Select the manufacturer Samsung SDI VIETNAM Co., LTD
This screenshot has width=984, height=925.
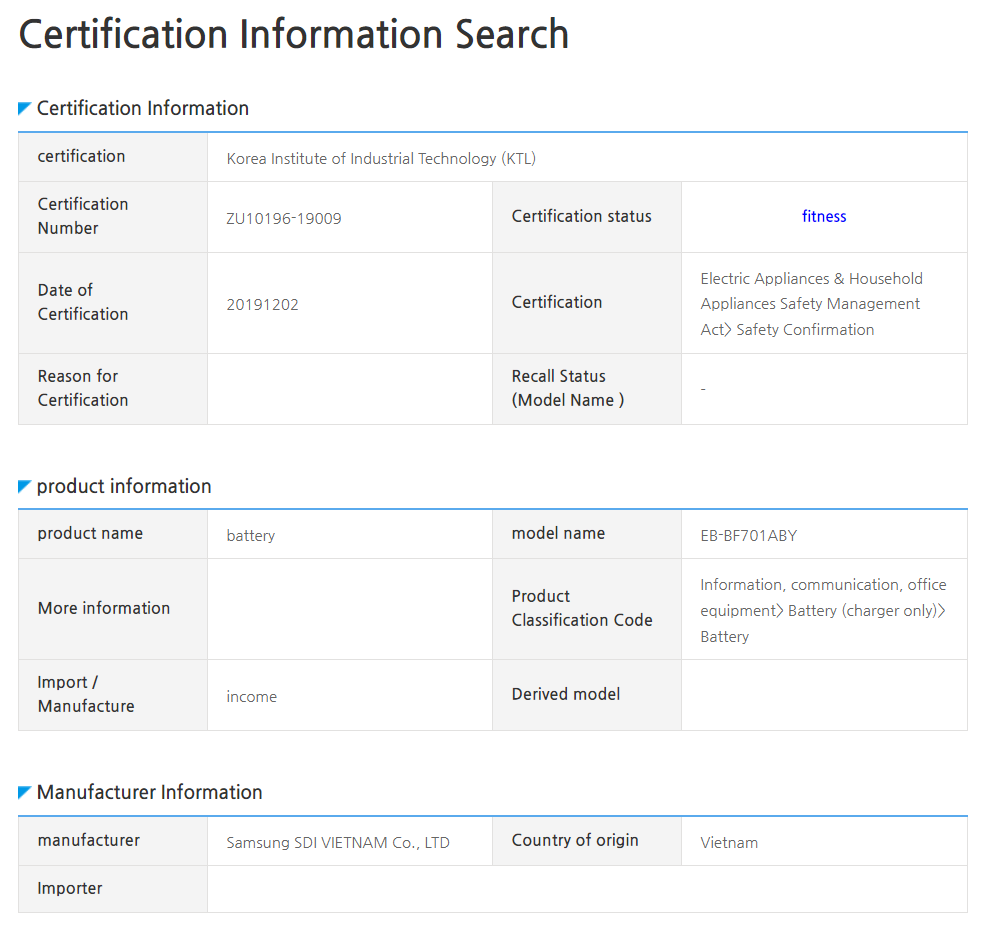pyautogui.click(x=338, y=842)
